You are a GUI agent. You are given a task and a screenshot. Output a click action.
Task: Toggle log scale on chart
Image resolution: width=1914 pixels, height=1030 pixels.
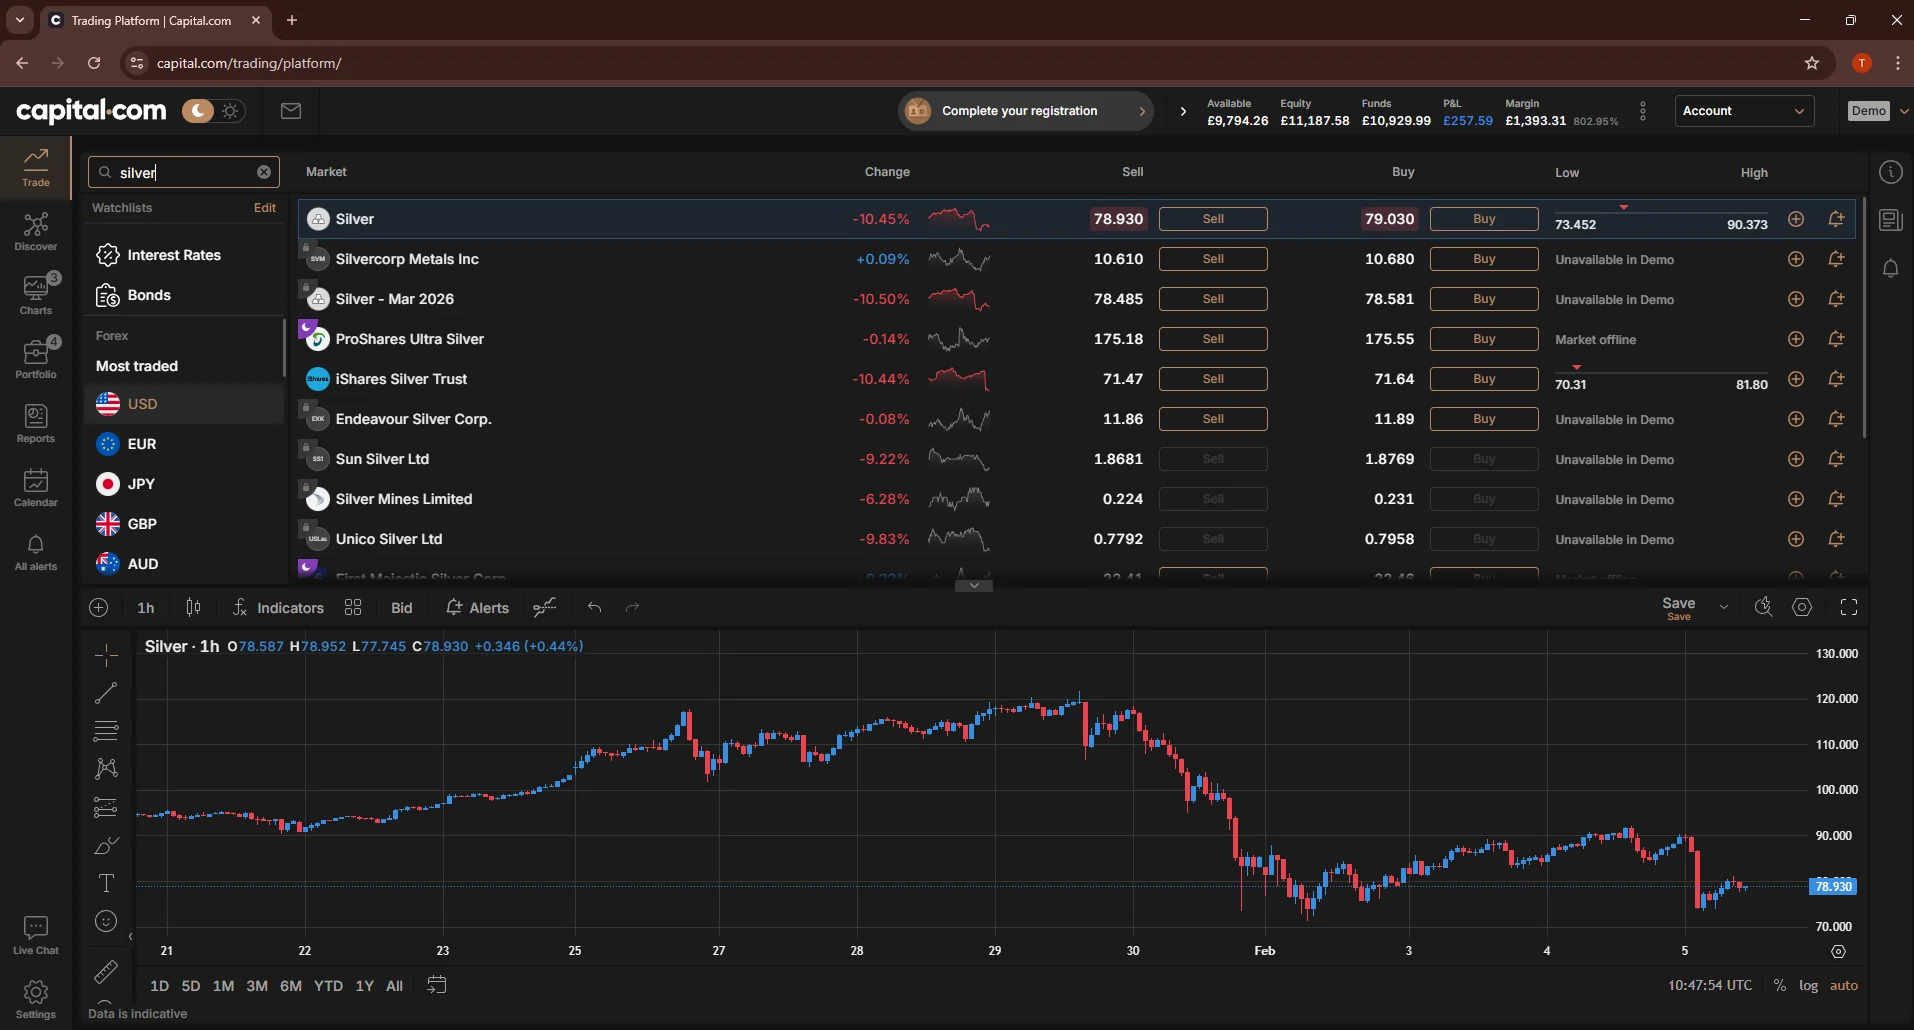coord(1808,986)
